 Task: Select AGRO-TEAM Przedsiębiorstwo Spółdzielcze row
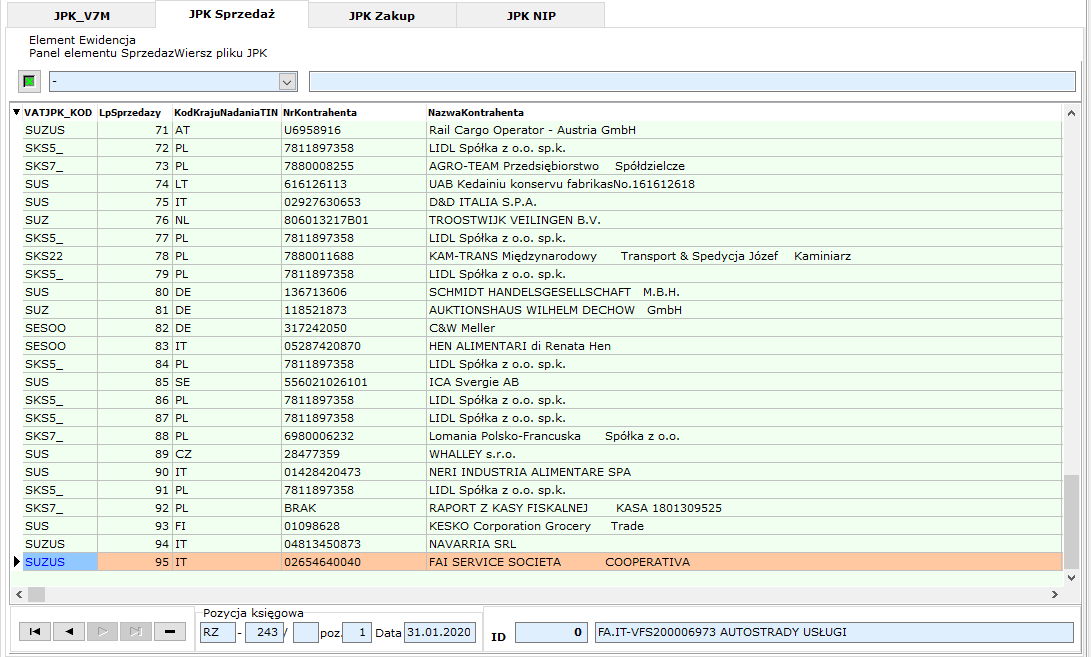coord(543,166)
